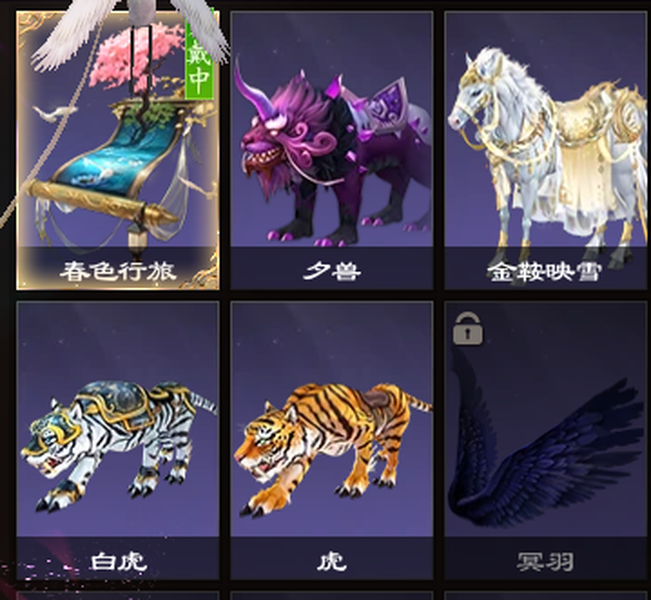Select the 春色行旅 flying scroll mount
This screenshot has height=600, width=651.
point(118,150)
